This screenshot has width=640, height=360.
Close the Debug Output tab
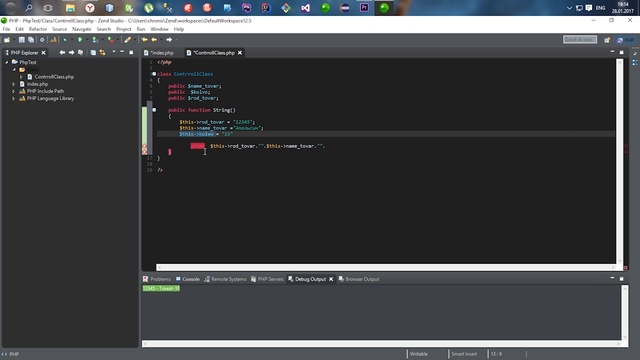331,279
